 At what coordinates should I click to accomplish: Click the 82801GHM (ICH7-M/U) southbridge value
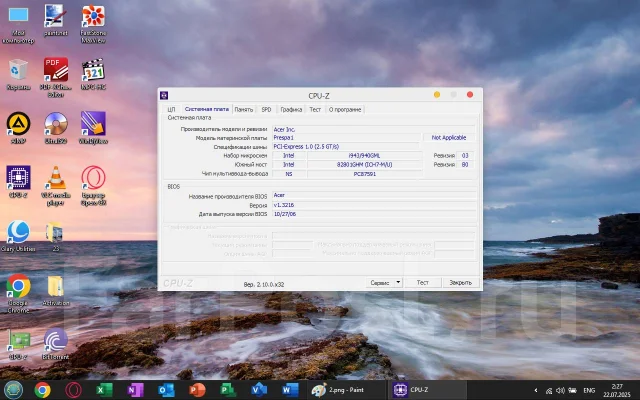364,164
